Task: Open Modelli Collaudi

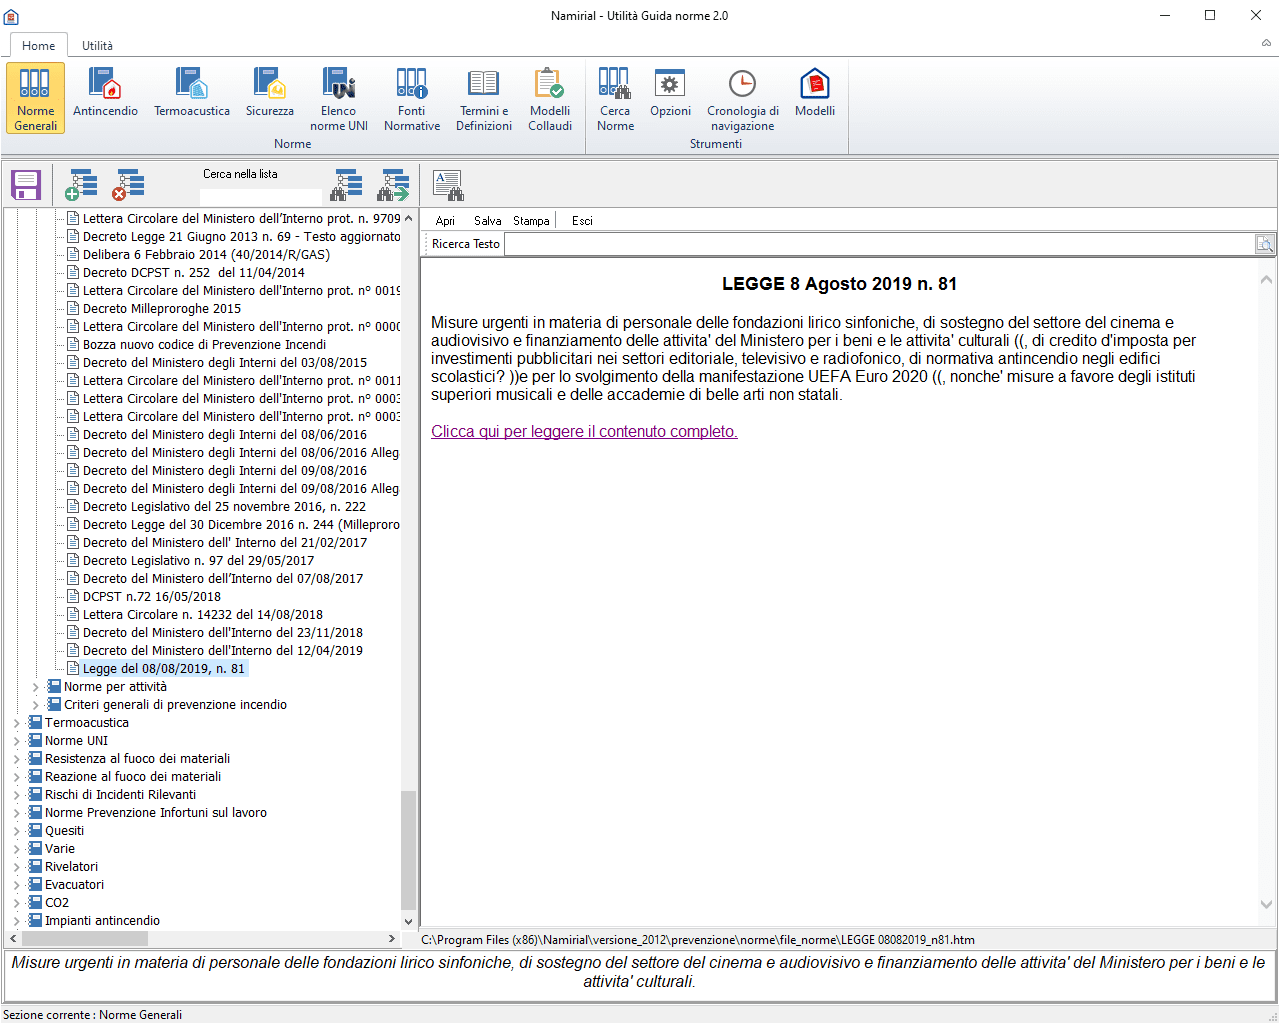Action: point(550,98)
